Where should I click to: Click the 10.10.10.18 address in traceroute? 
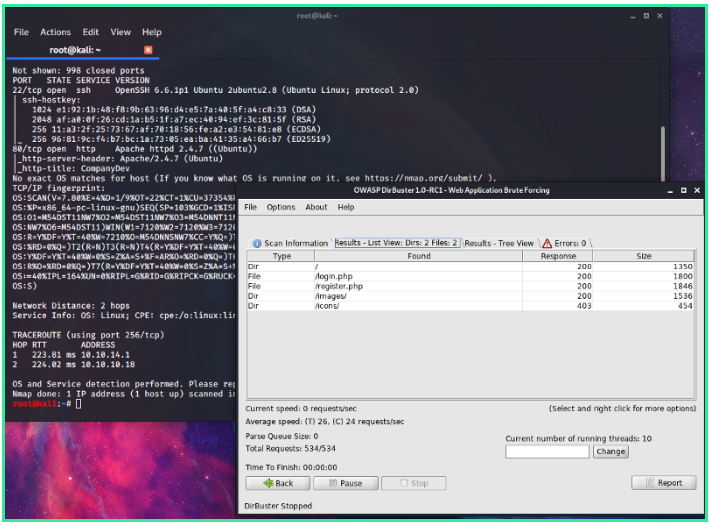click(x=108, y=365)
